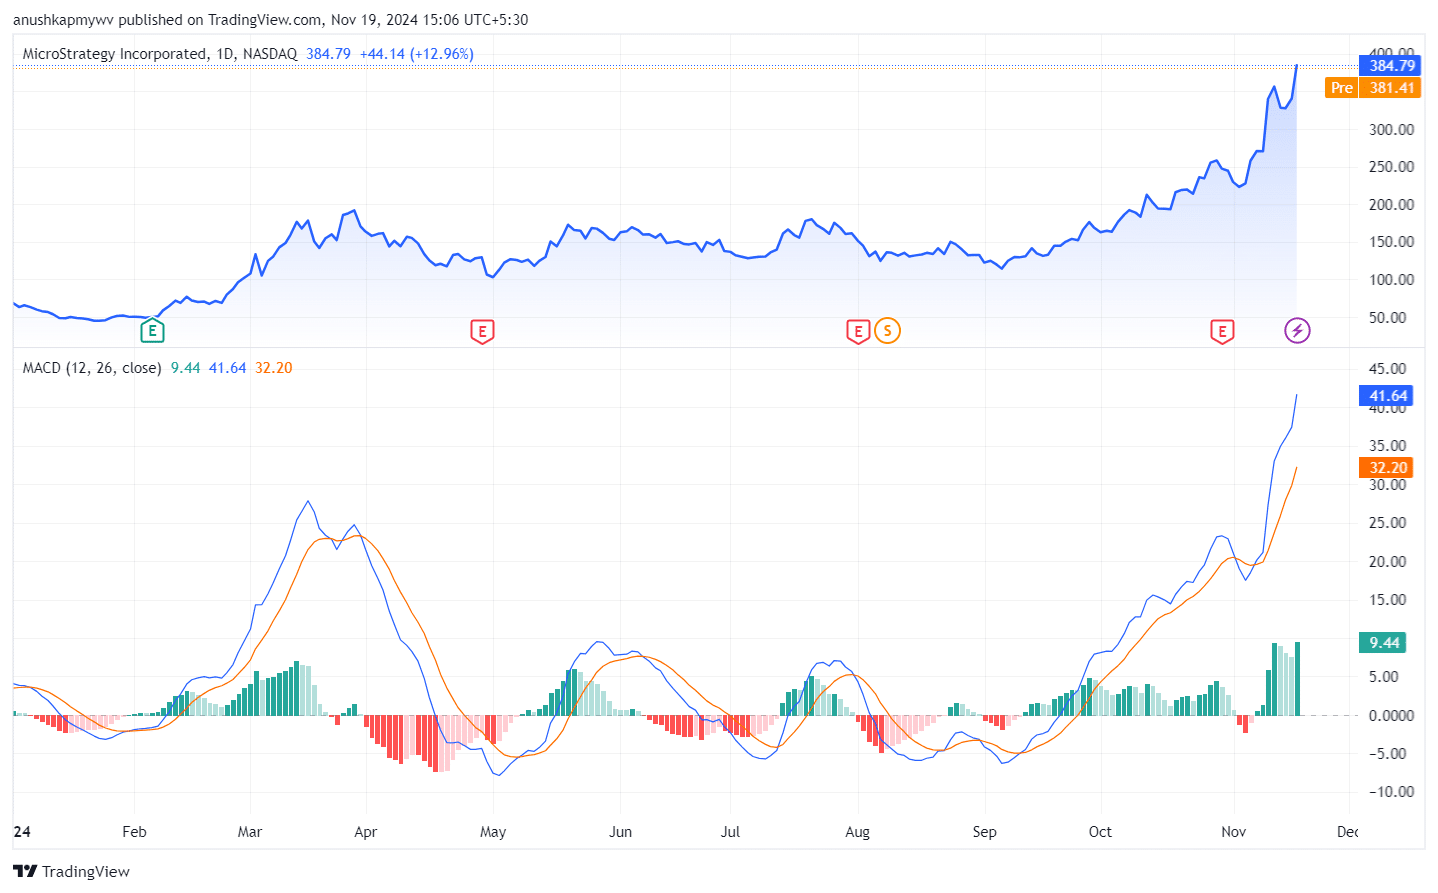1438x893 pixels.
Task: Click the red earnings marker near November
Action: [x=1222, y=331]
